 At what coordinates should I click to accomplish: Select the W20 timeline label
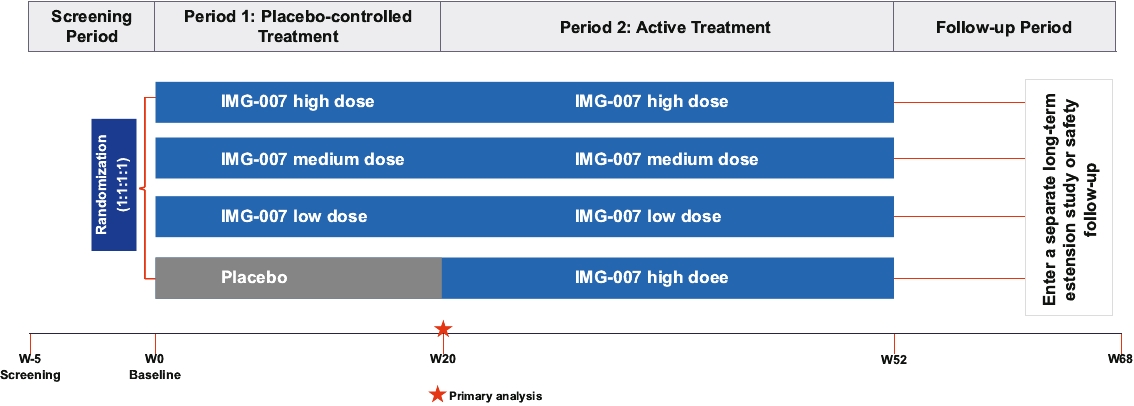coord(443,359)
